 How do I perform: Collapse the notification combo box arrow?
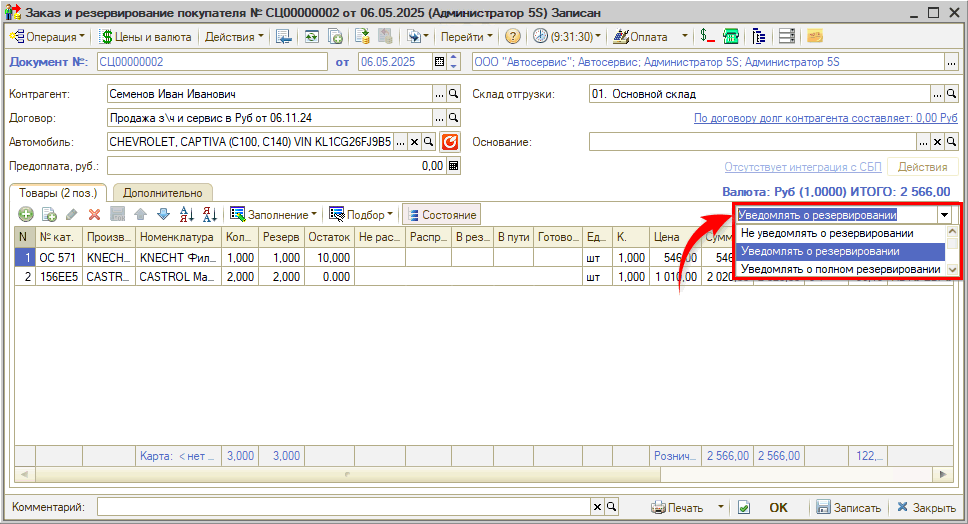tap(944, 214)
